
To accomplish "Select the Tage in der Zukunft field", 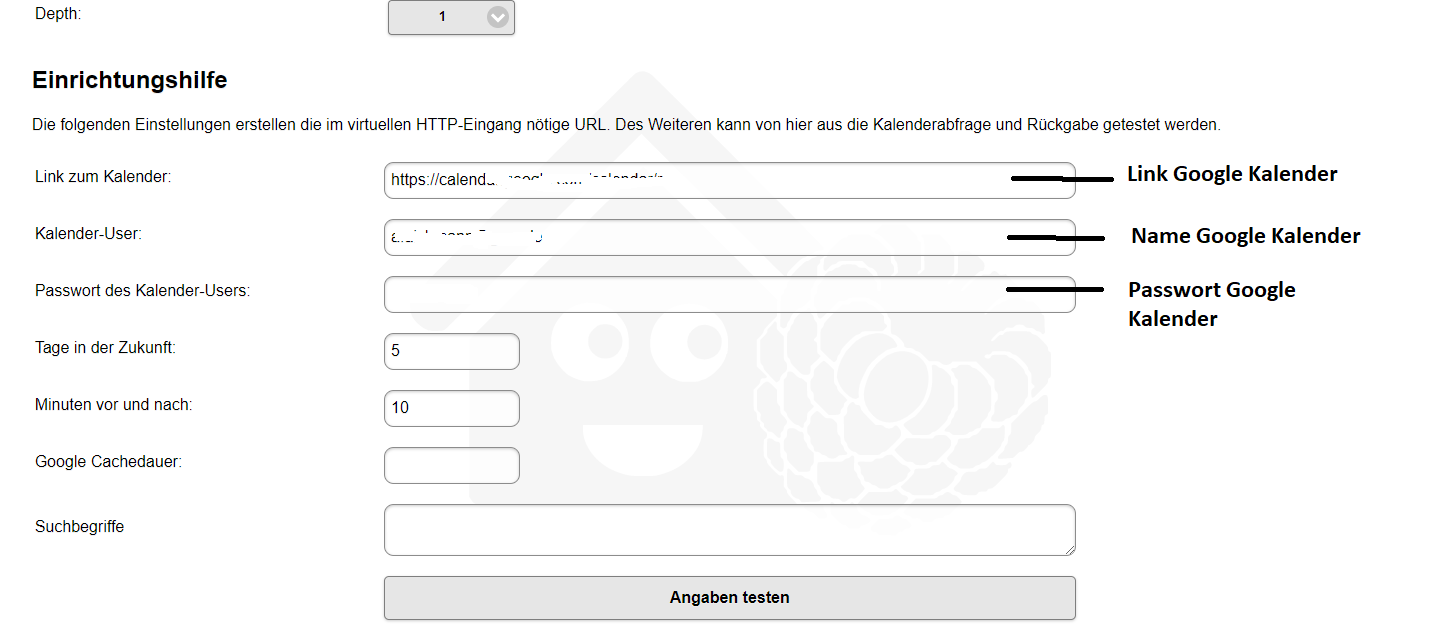I will coord(452,351).
